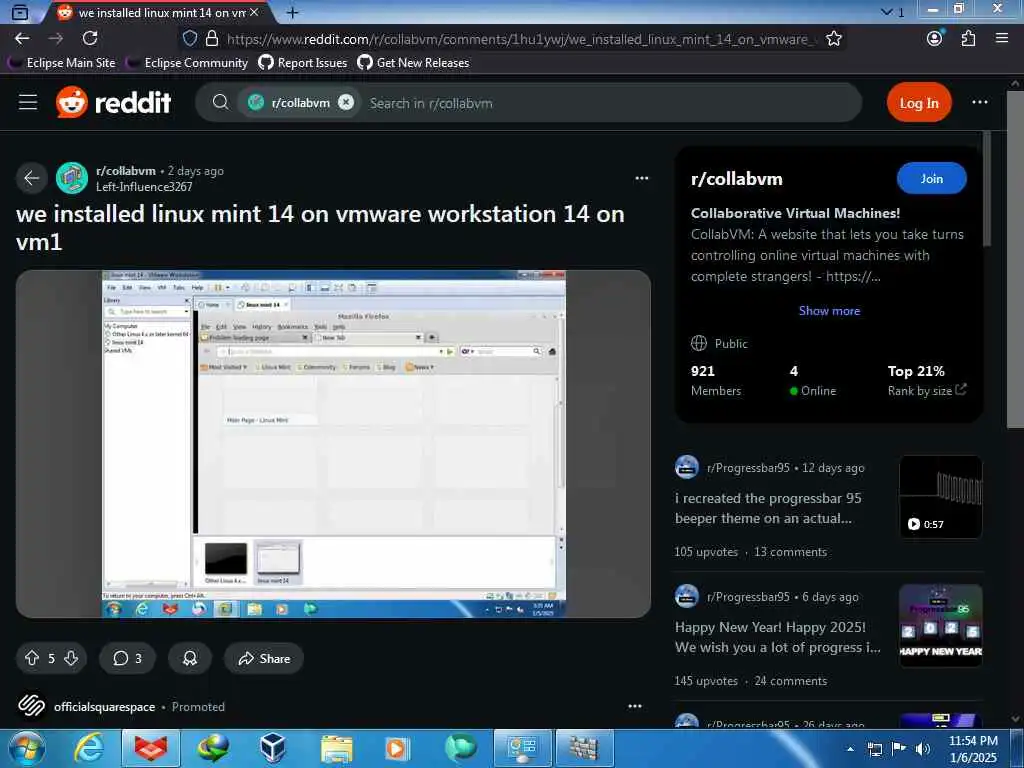Reload the page with the refresh icon
The image size is (1024, 768).
tap(90, 39)
